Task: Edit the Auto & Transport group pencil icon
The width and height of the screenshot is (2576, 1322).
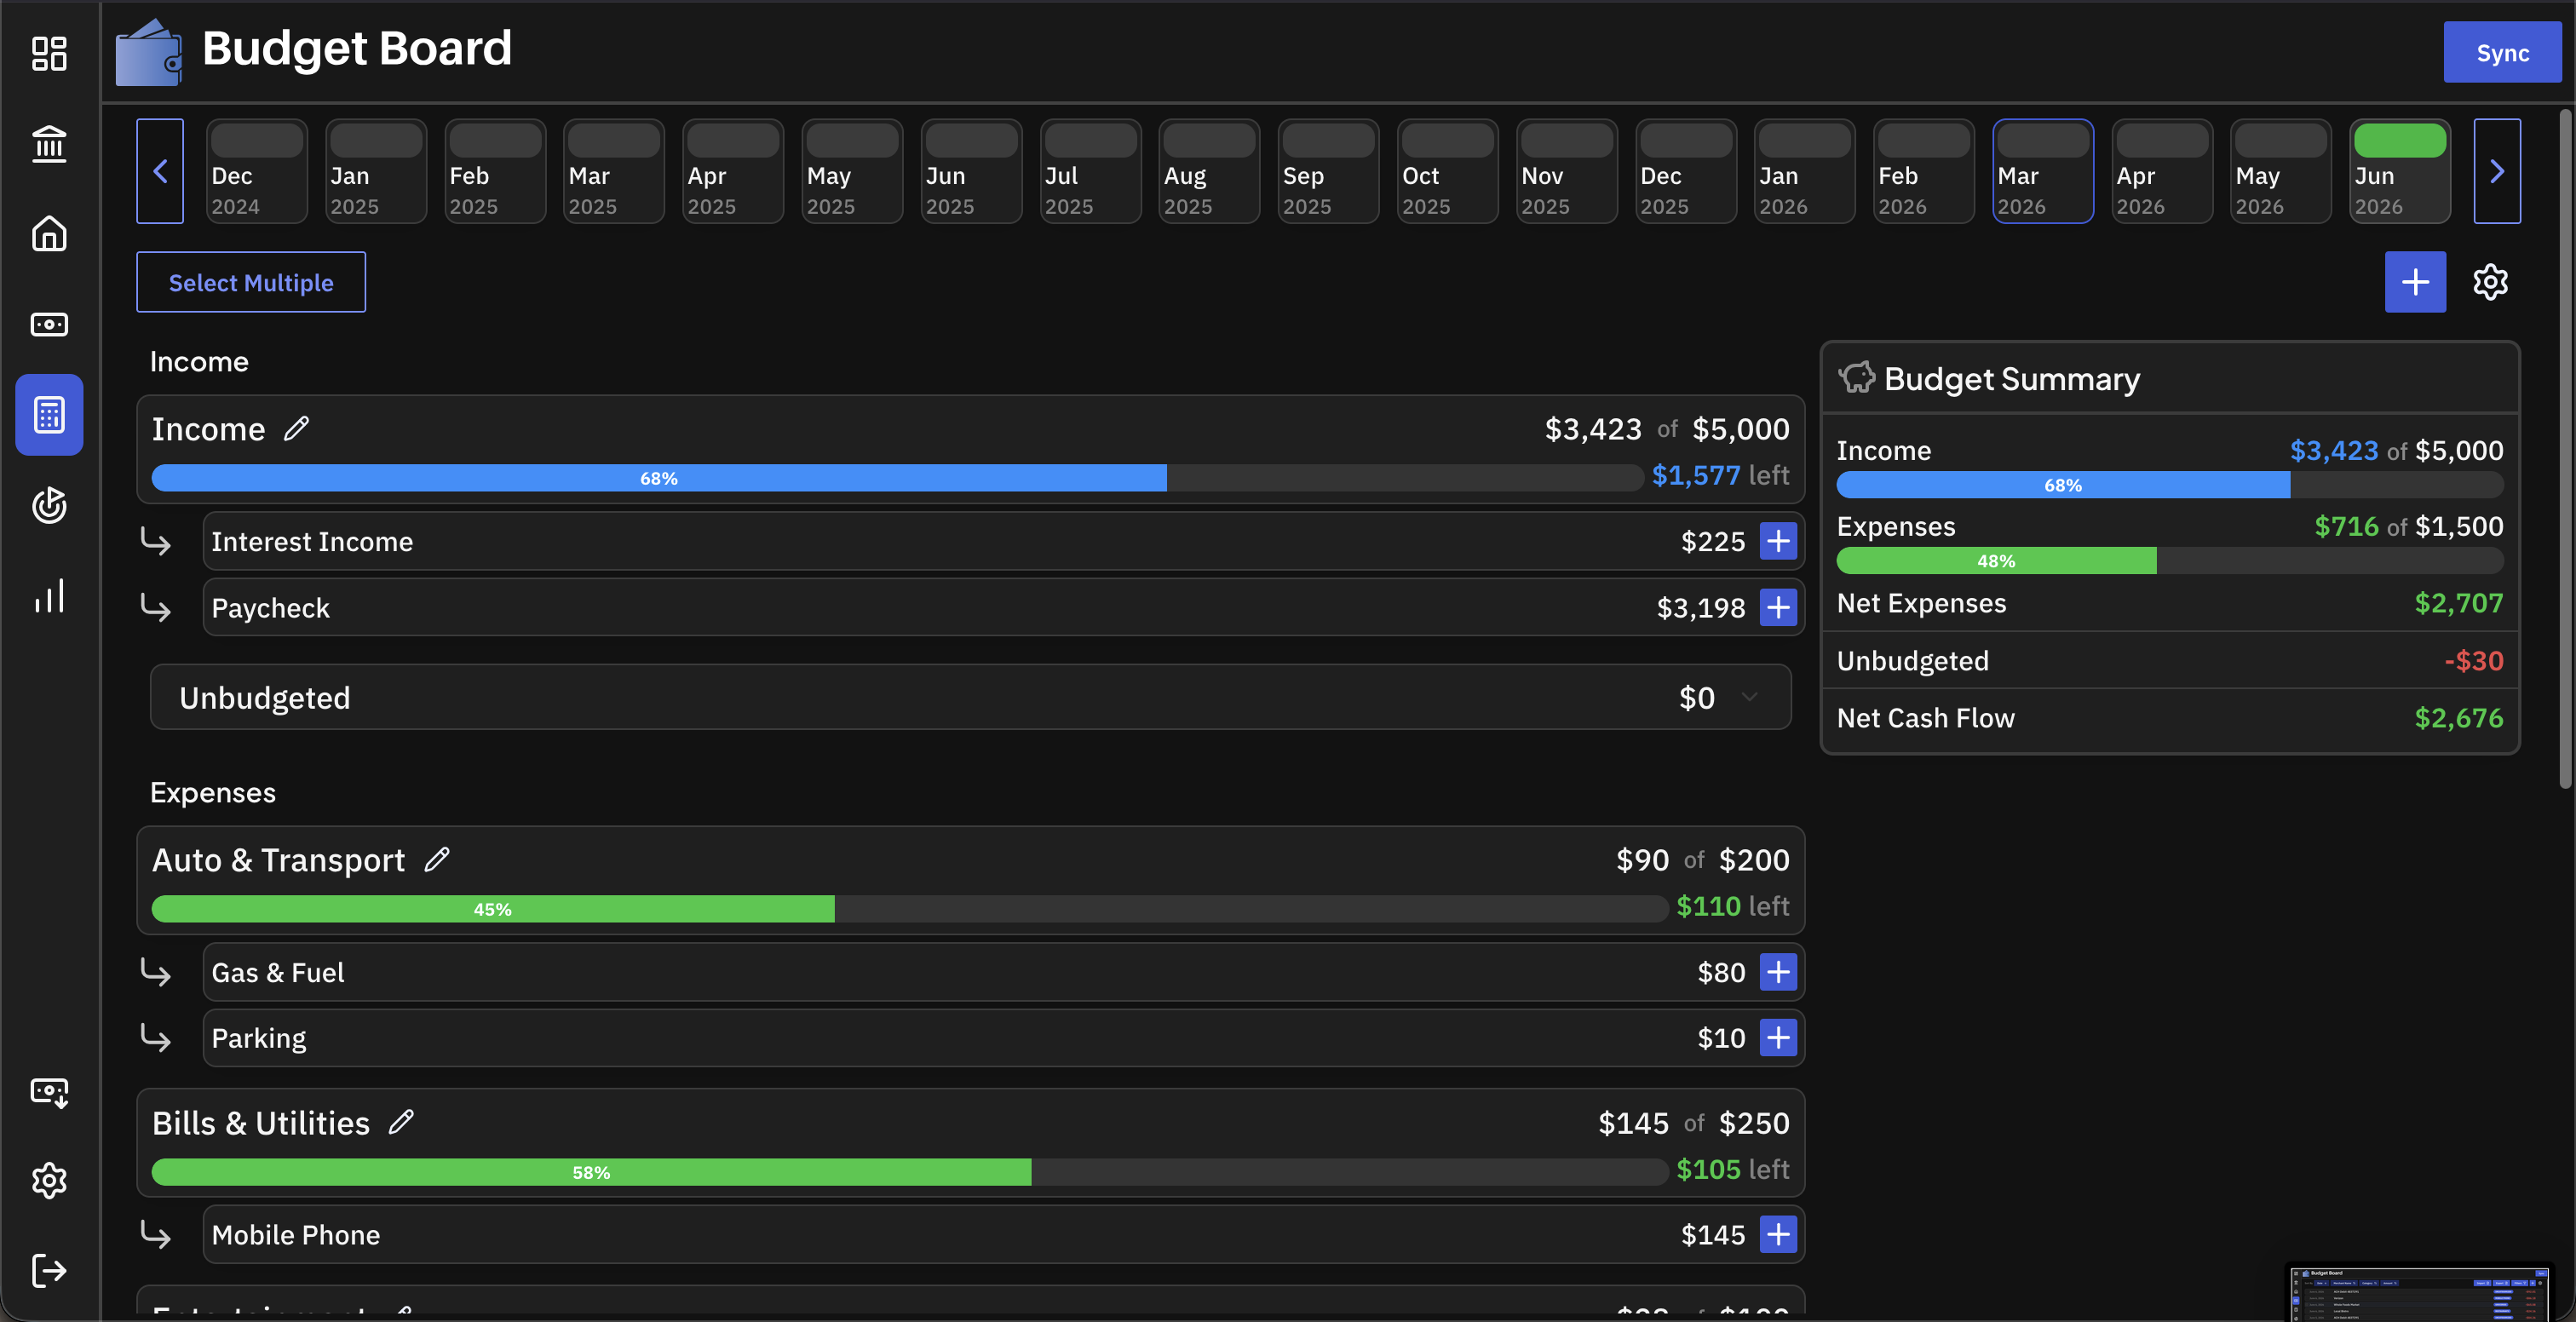Action: click(436, 860)
